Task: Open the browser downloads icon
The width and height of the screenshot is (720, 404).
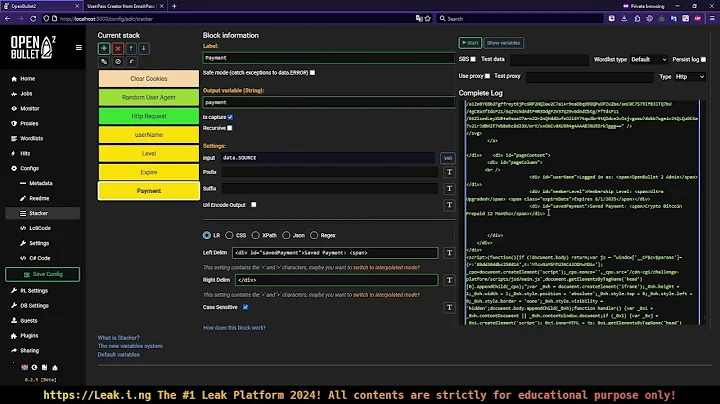Action: tap(624, 19)
